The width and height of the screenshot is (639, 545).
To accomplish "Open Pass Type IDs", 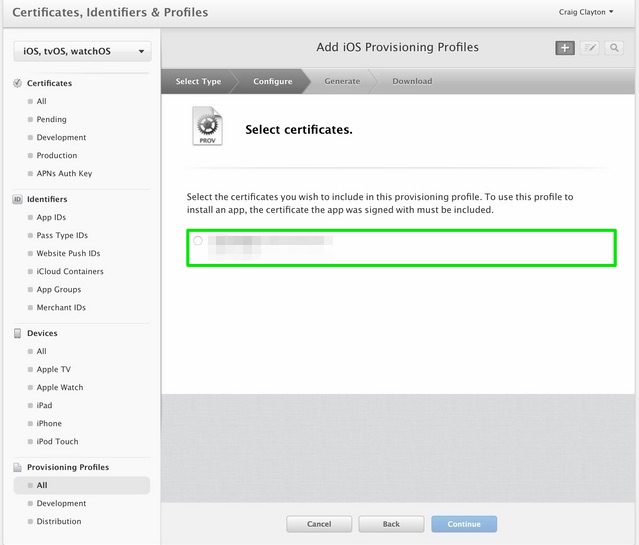I will click(x=62, y=235).
